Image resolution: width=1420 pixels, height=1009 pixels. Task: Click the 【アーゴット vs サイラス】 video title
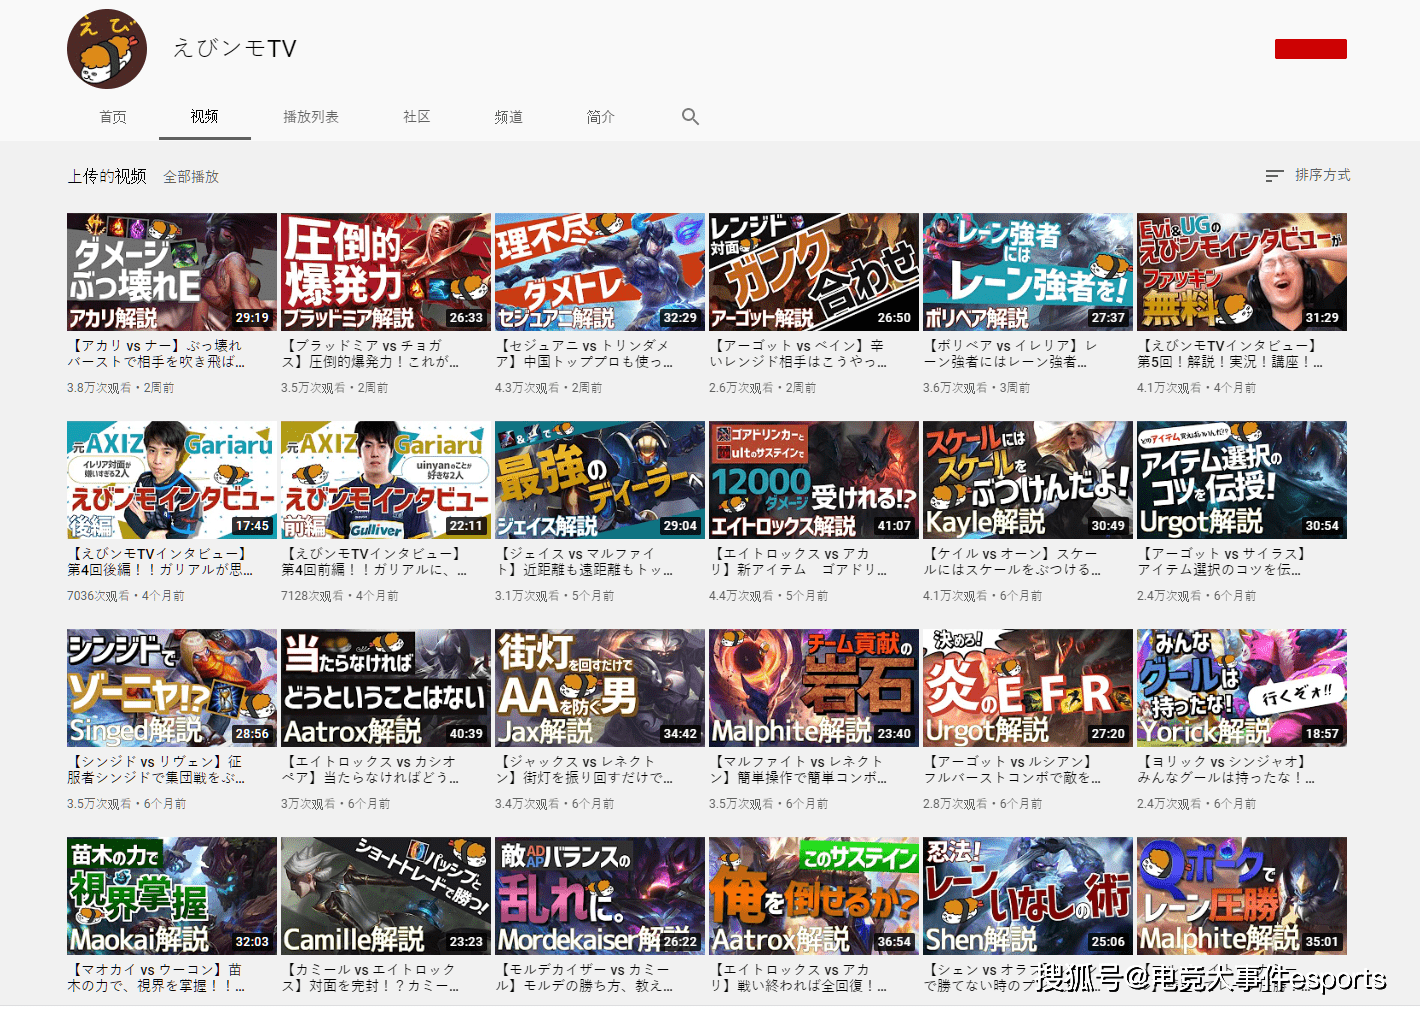click(x=1222, y=562)
